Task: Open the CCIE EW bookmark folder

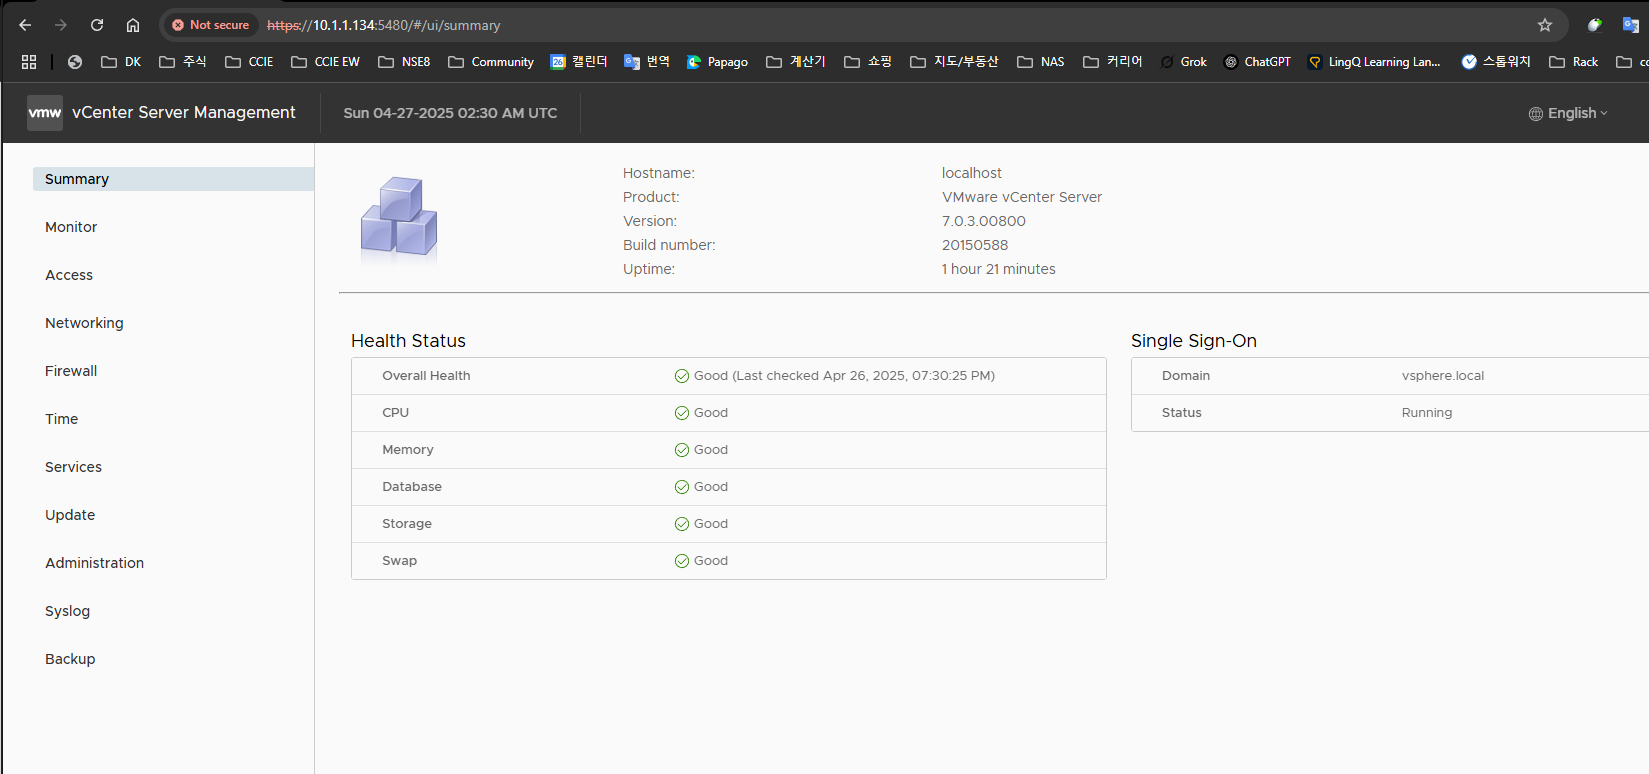Action: (325, 62)
